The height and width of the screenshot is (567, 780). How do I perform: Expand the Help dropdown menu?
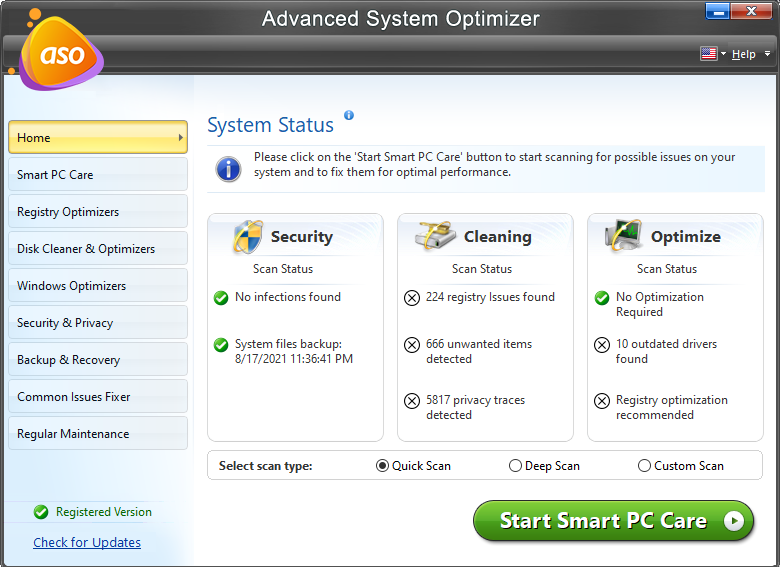(x=767, y=54)
